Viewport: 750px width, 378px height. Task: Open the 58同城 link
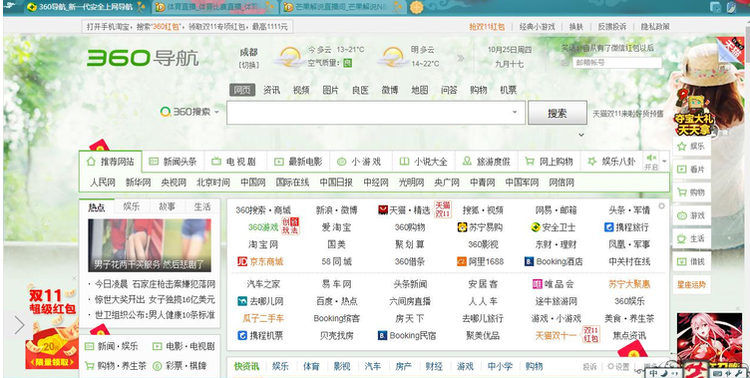(x=337, y=262)
